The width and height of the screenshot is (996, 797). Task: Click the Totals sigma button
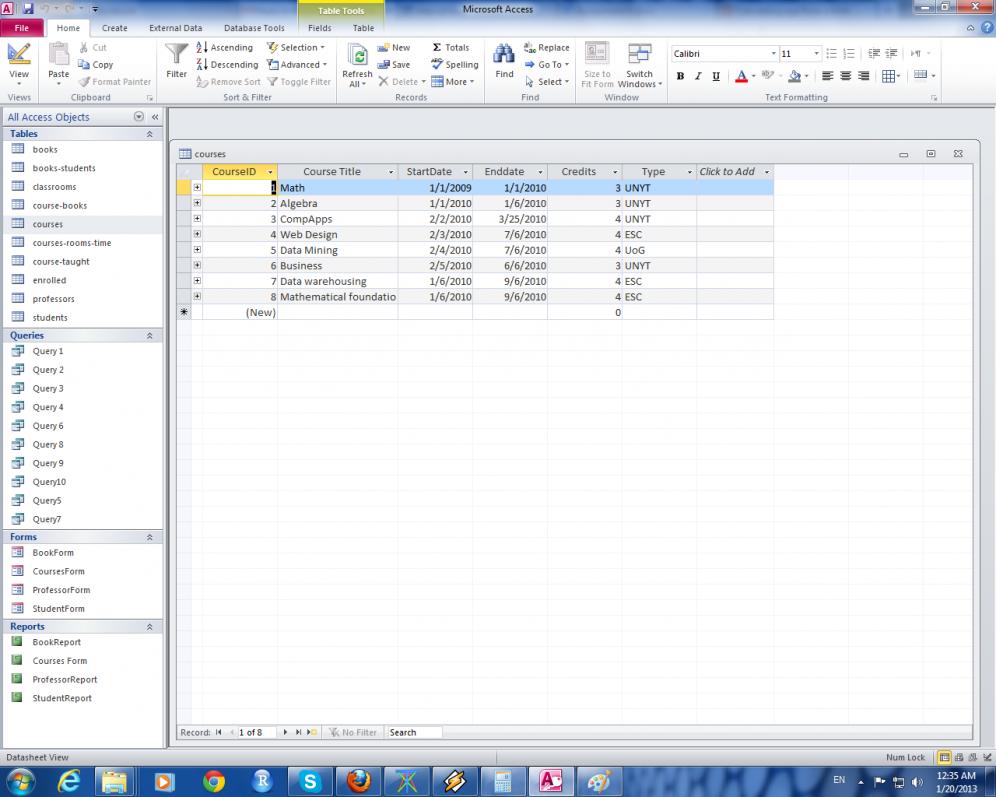pos(450,48)
